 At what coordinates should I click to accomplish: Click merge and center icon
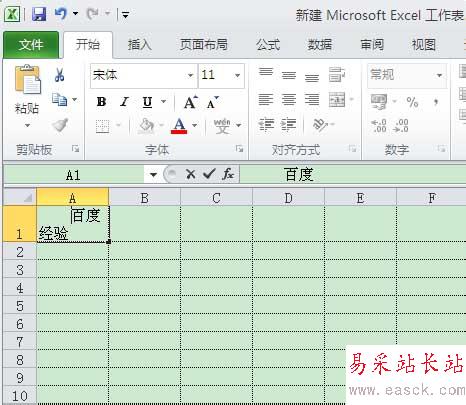[x=337, y=100]
